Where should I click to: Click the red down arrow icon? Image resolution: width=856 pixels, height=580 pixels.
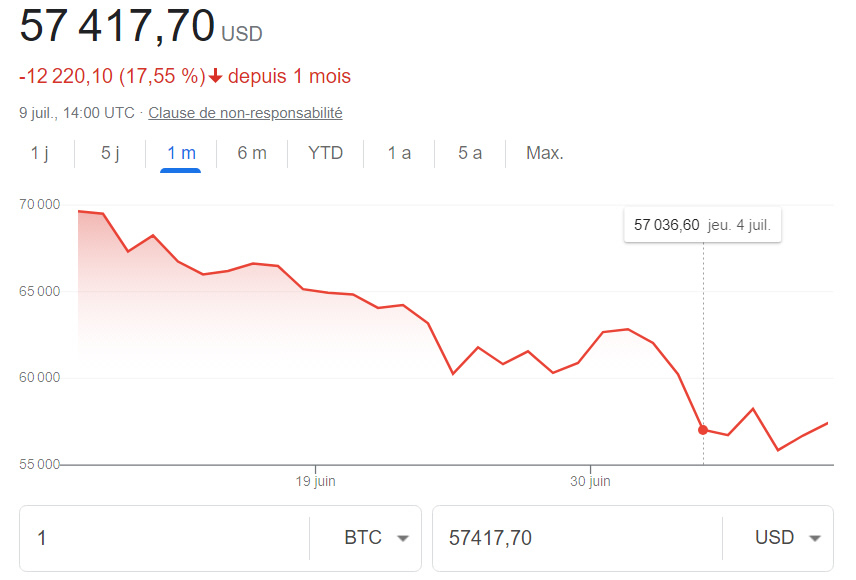click(215, 77)
